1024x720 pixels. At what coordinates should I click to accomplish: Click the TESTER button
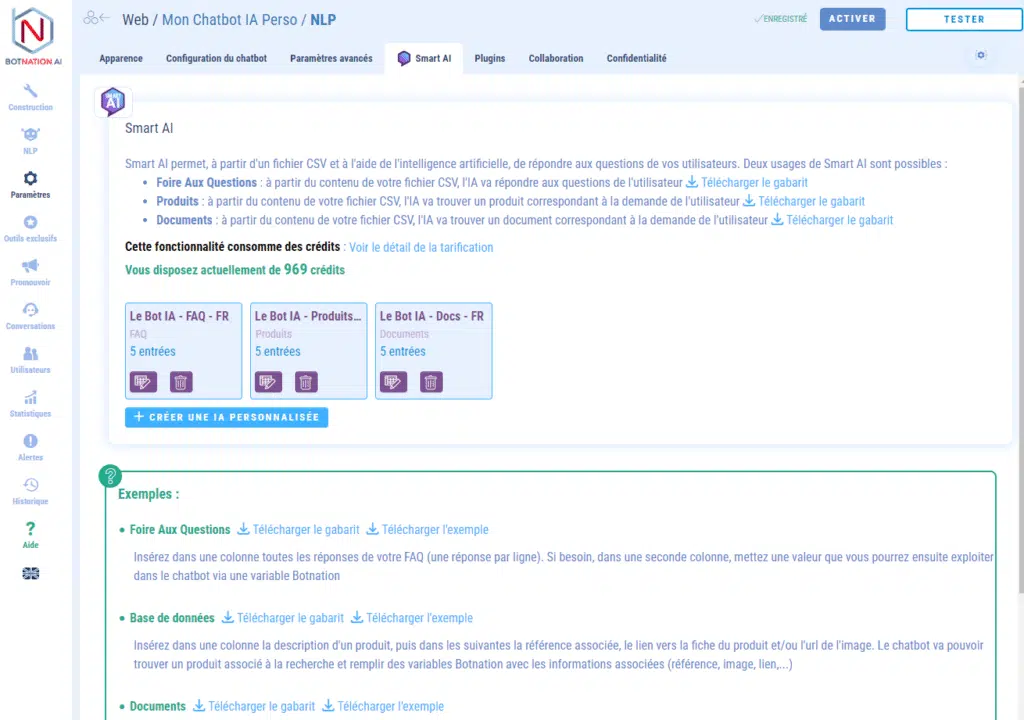tap(964, 19)
